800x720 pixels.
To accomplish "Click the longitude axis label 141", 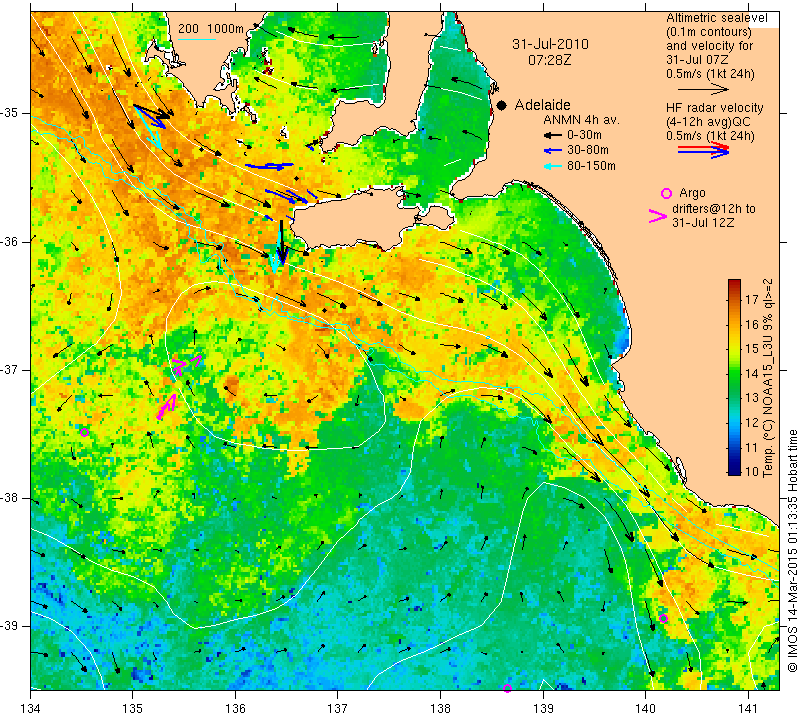I will click(x=748, y=708).
